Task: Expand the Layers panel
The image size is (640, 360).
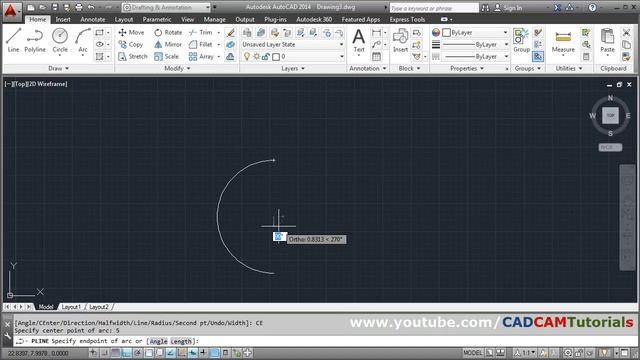Action: point(293,69)
